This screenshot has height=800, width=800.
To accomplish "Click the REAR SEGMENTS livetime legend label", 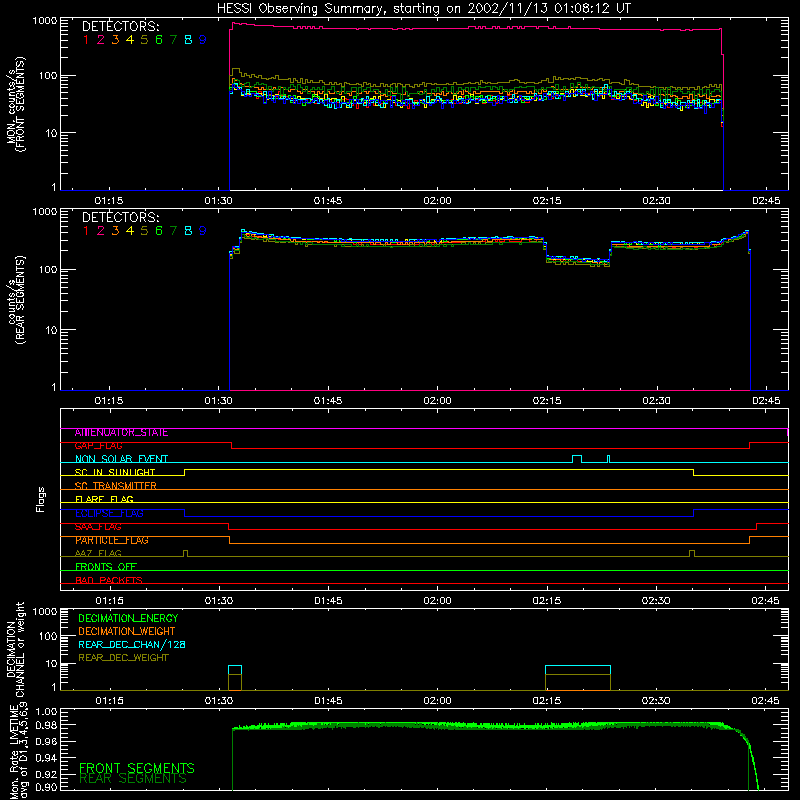I will coord(133,779).
